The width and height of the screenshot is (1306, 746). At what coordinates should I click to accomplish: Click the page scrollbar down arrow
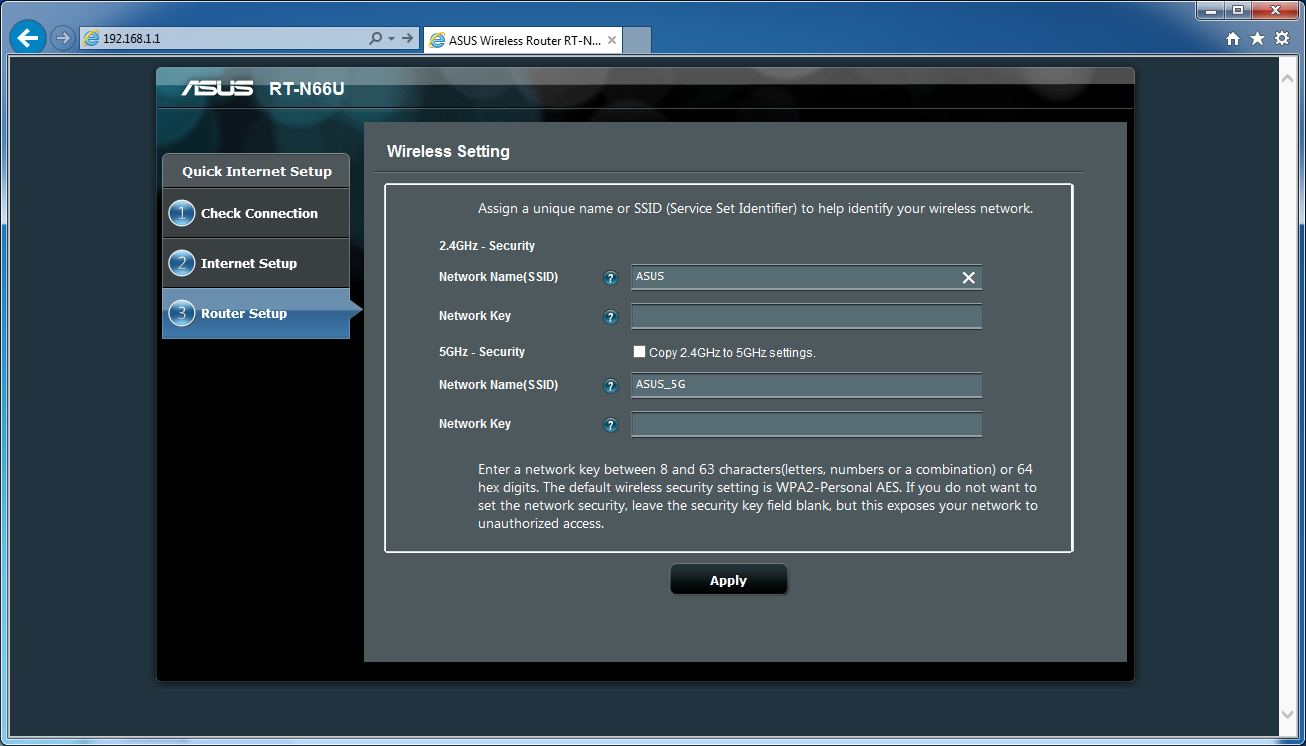pyautogui.click(x=1289, y=714)
